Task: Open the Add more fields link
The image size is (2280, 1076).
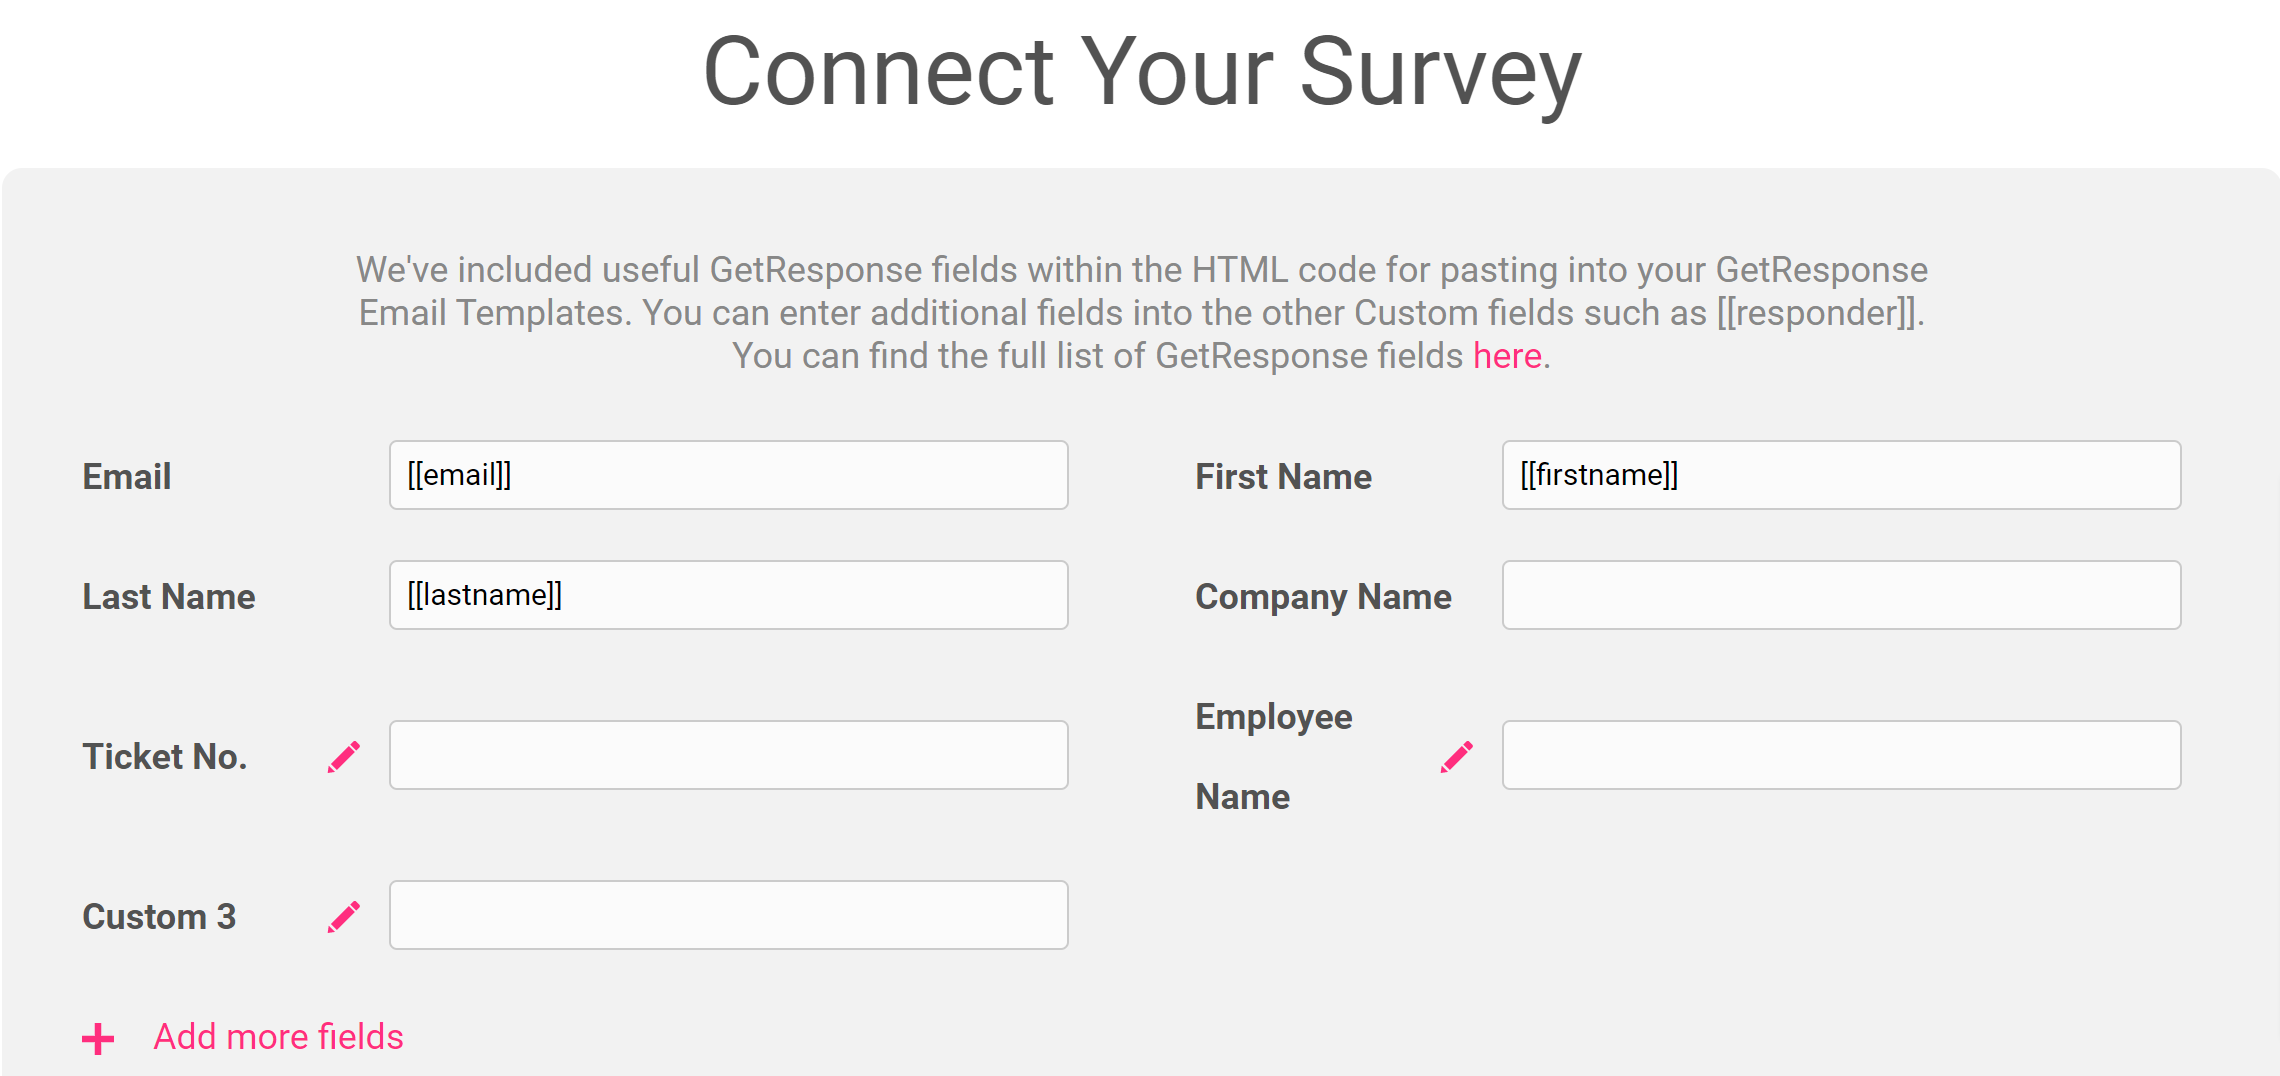Action: pos(278,1037)
